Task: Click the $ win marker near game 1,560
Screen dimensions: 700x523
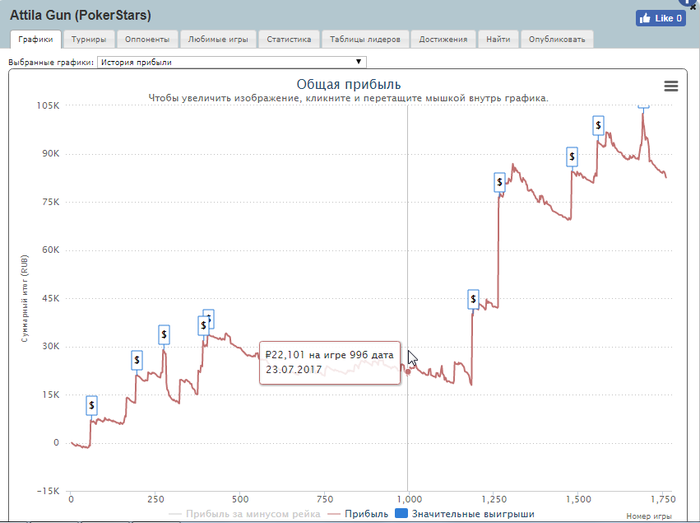Action: coord(598,125)
